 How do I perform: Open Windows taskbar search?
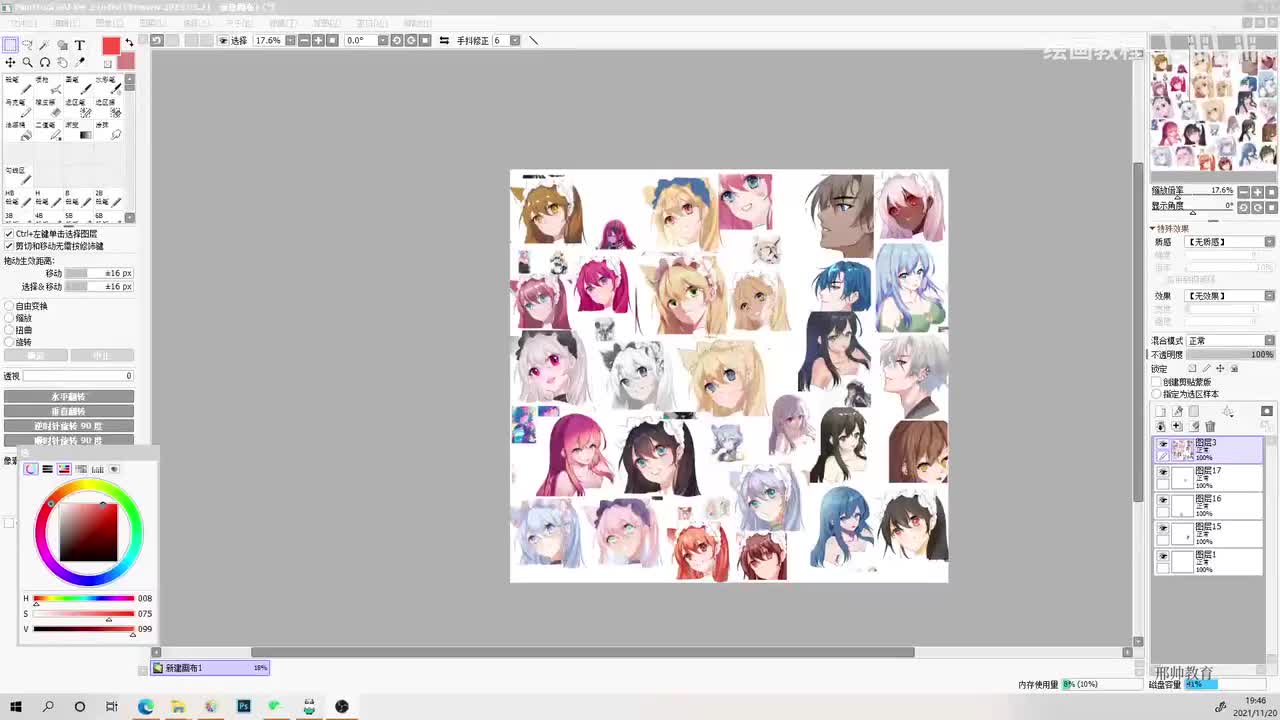48,706
